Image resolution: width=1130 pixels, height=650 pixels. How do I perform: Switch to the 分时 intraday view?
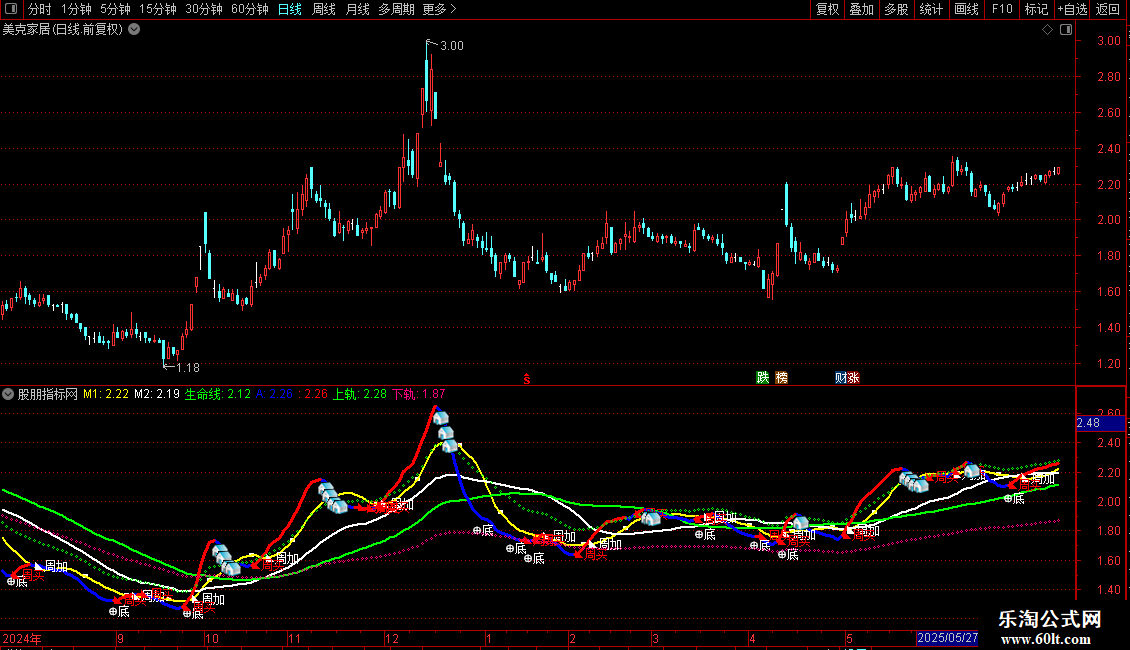tap(40, 9)
